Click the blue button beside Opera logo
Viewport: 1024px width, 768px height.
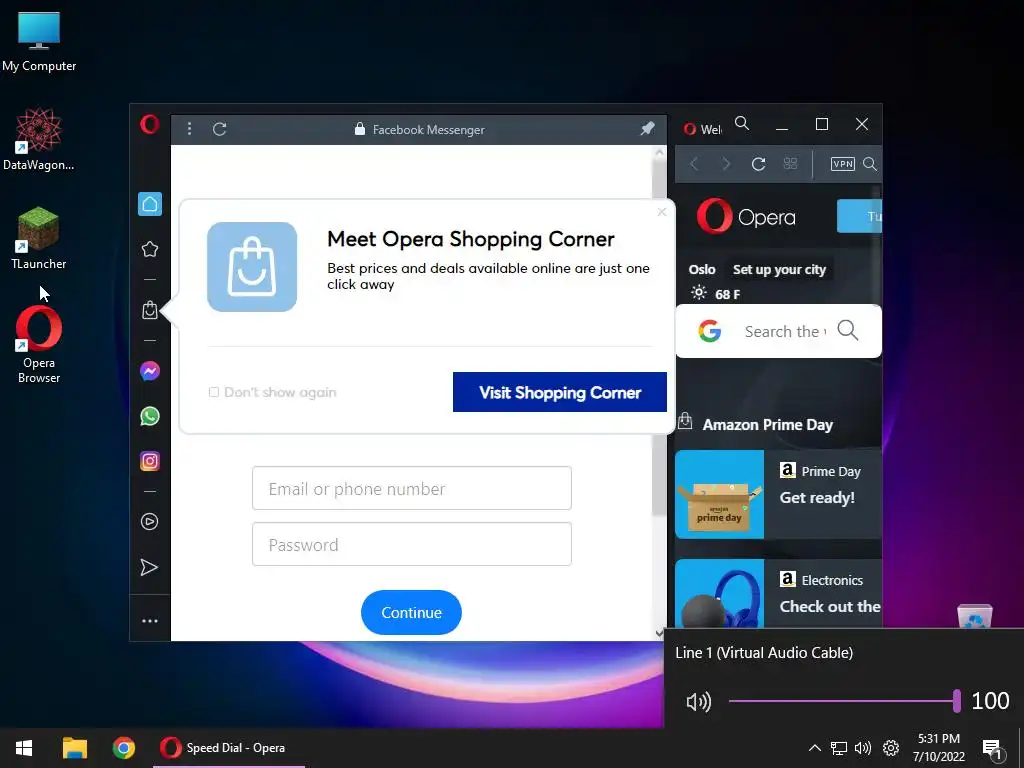point(859,216)
